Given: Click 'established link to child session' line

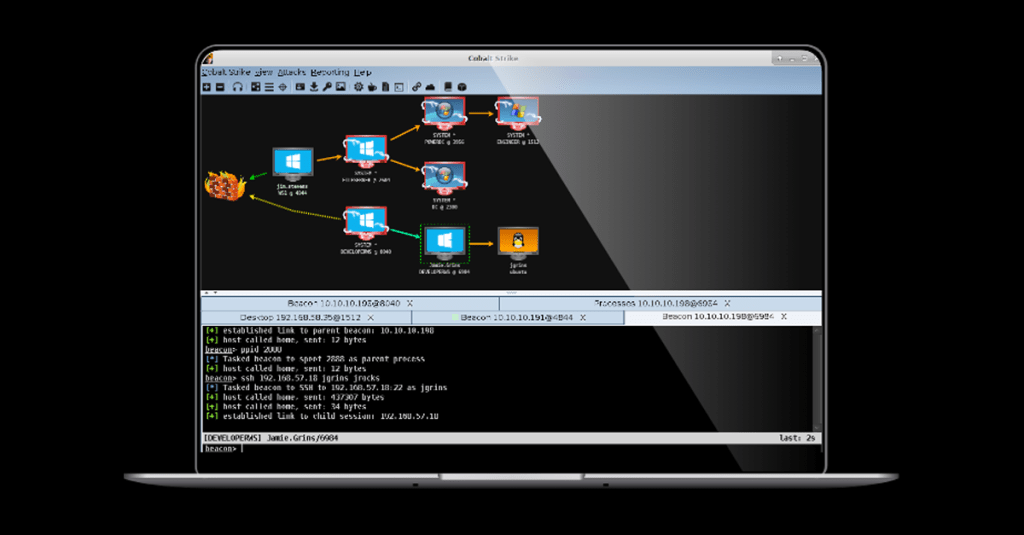Looking at the screenshot, I should pyautogui.click(x=322, y=416).
